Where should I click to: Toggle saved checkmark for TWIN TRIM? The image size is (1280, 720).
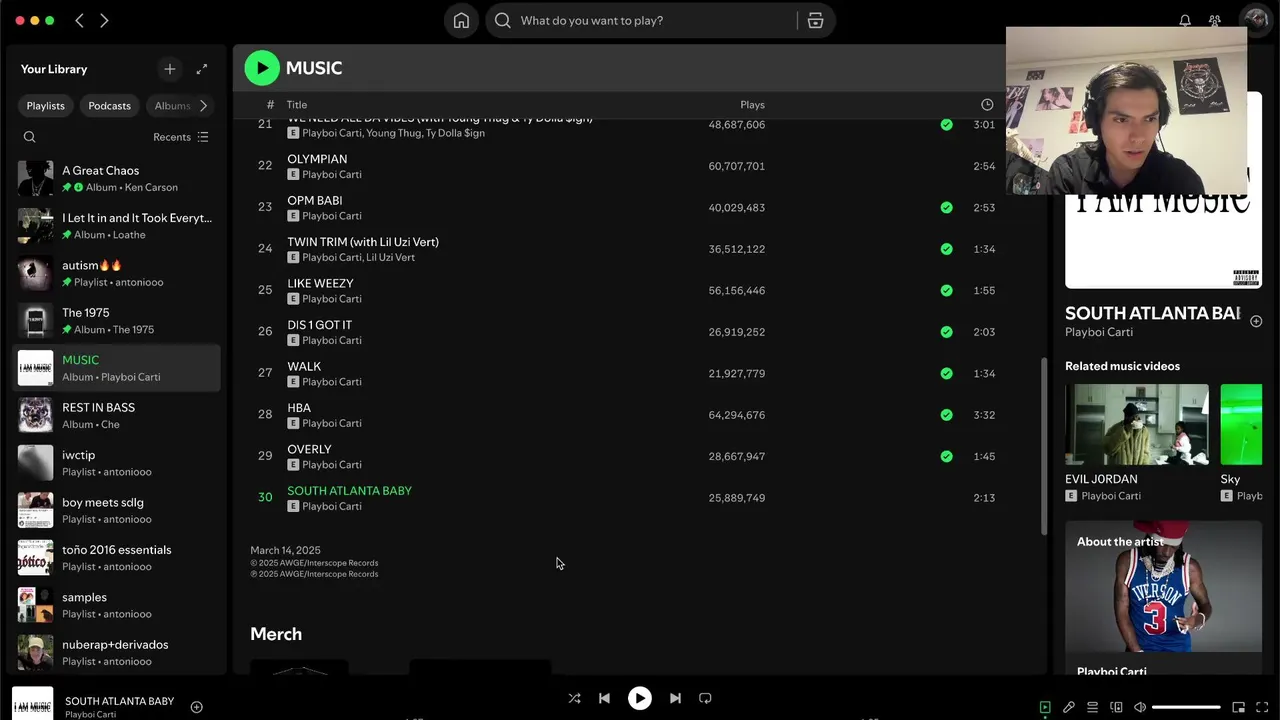(x=946, y=249)
